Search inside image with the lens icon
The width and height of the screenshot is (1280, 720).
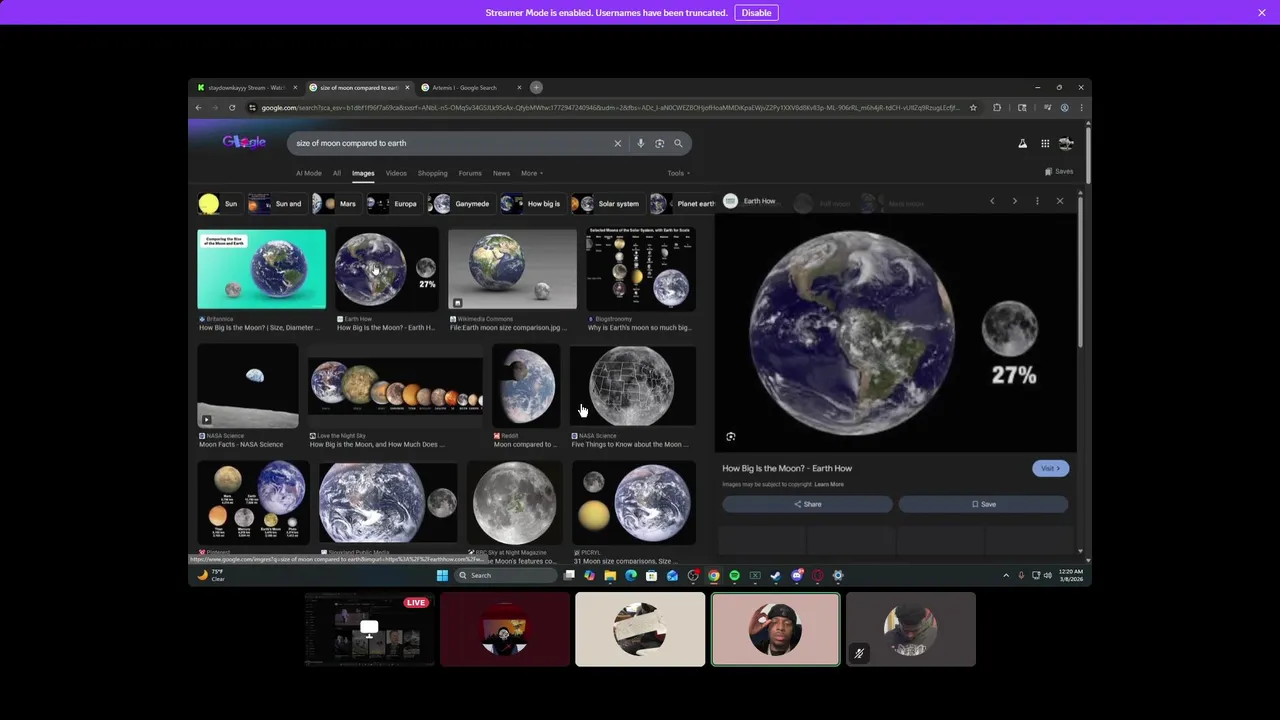pos(731,437)
